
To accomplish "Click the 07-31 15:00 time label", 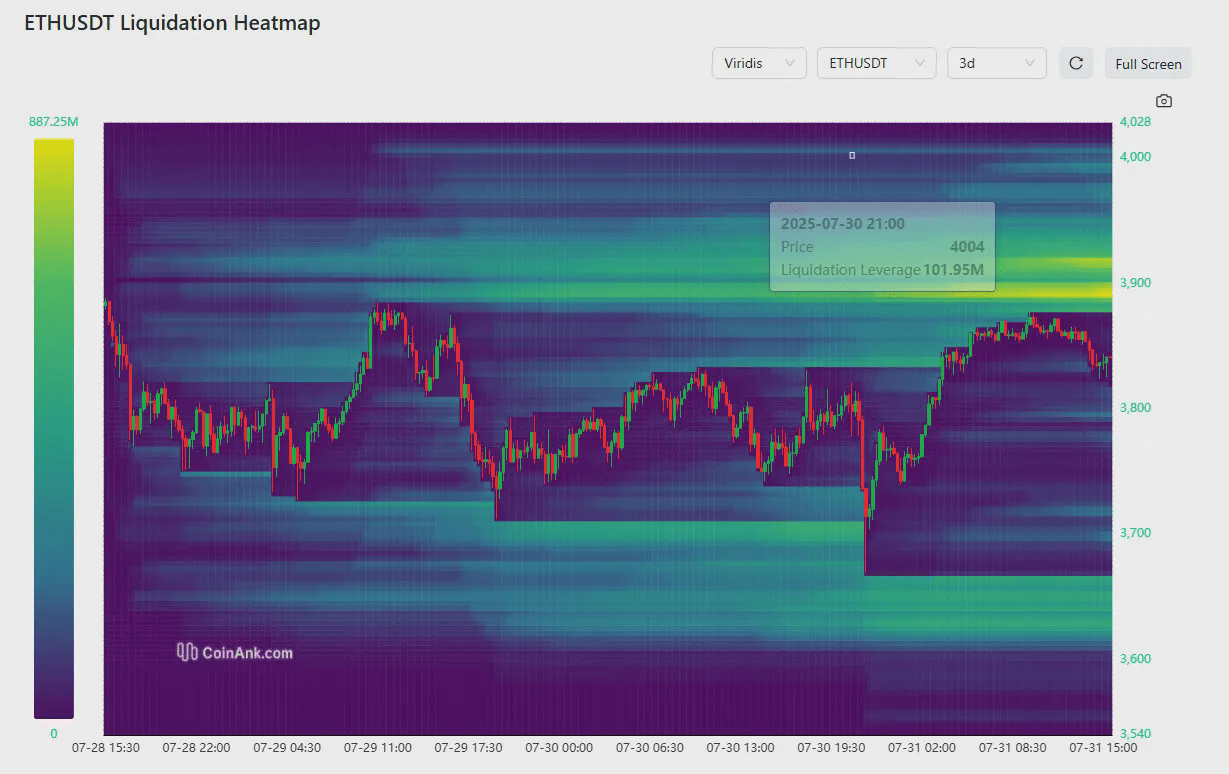I will [1103, 747].
